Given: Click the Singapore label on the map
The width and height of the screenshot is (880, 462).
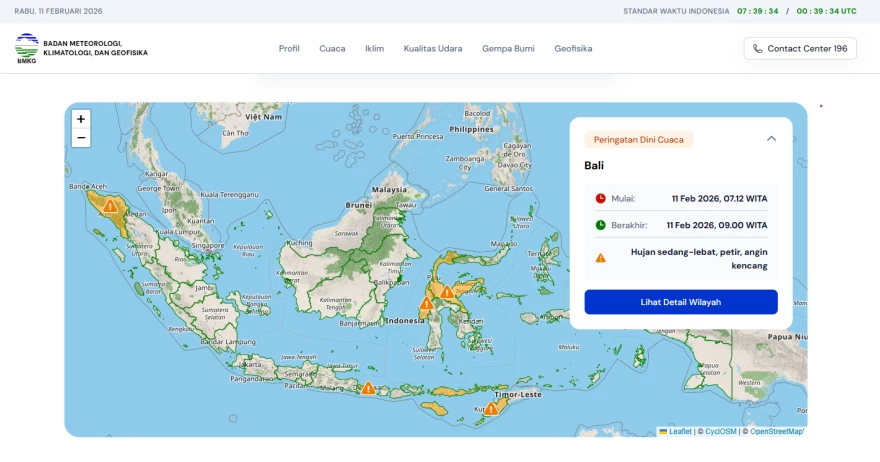Looking at the screenshot, I should (x=208, y=245).
